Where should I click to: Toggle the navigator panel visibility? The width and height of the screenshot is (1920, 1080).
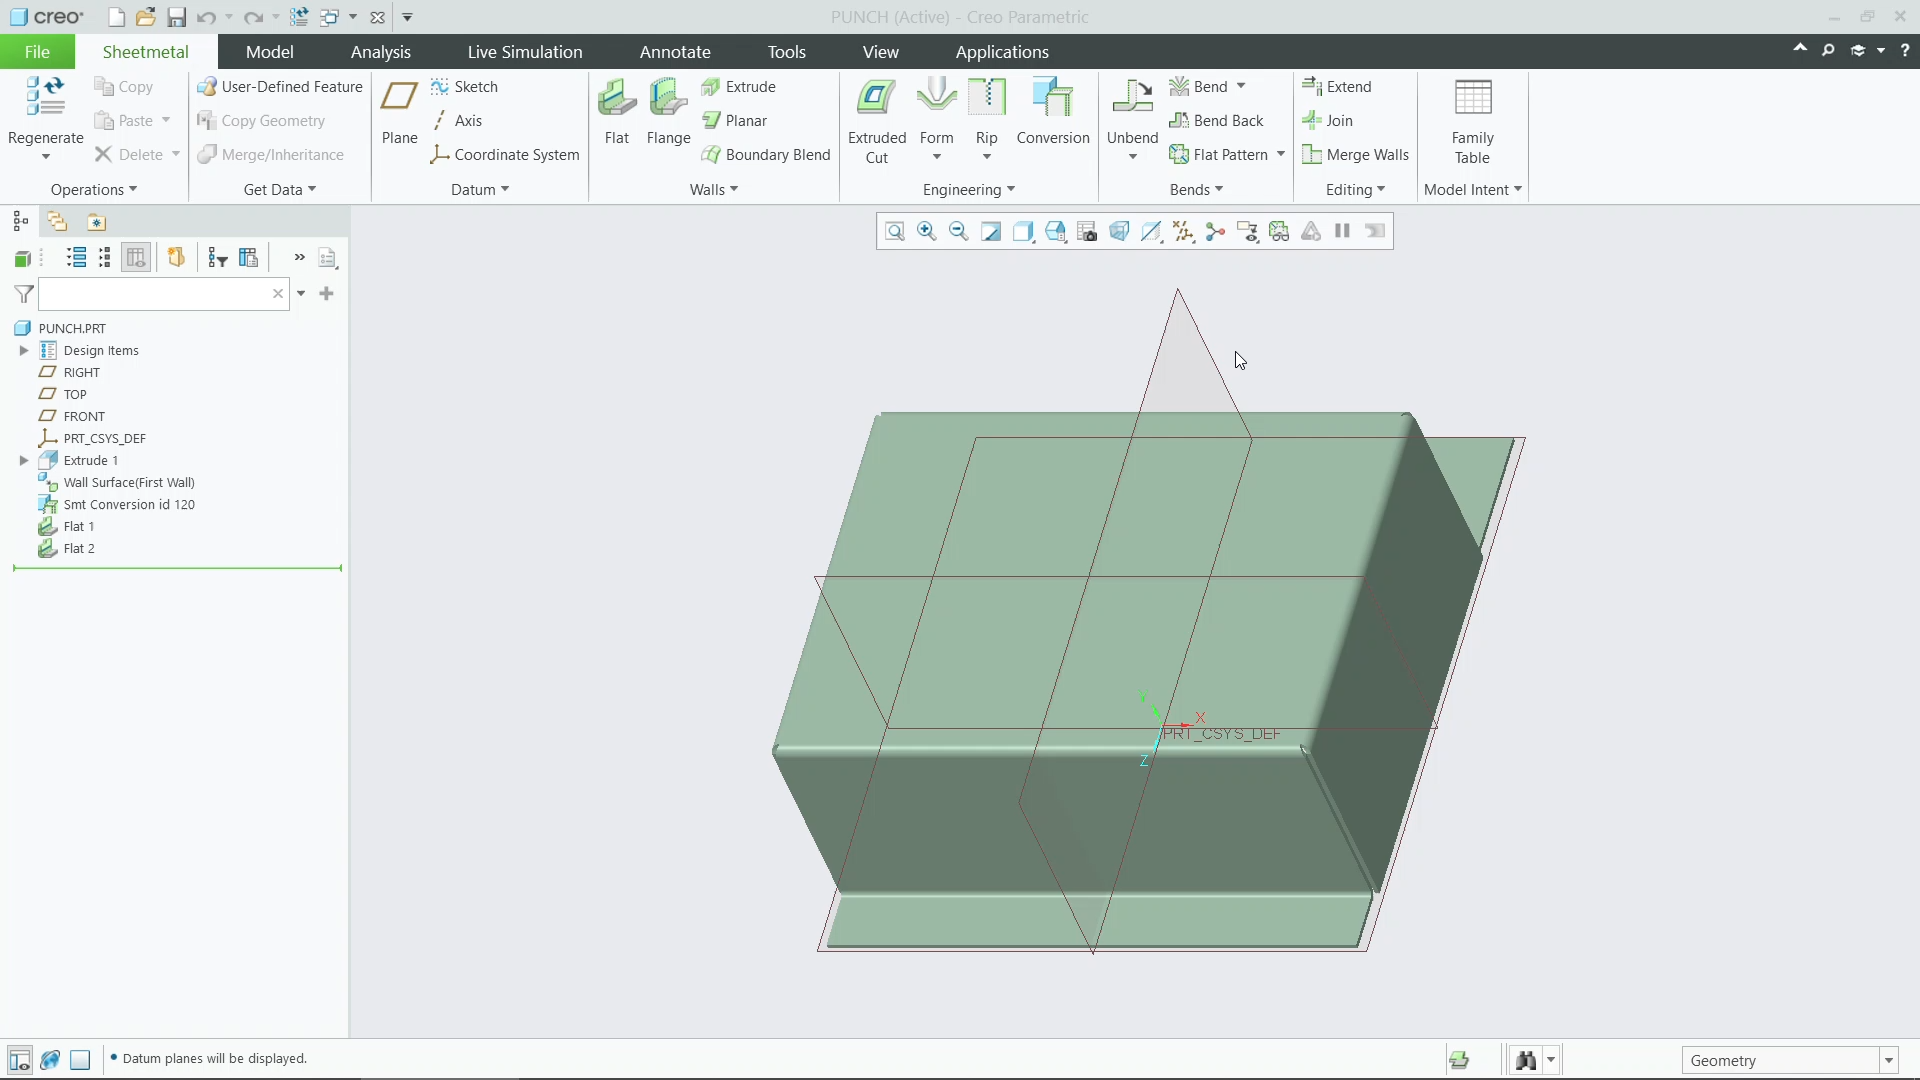tap(19, 1059)
